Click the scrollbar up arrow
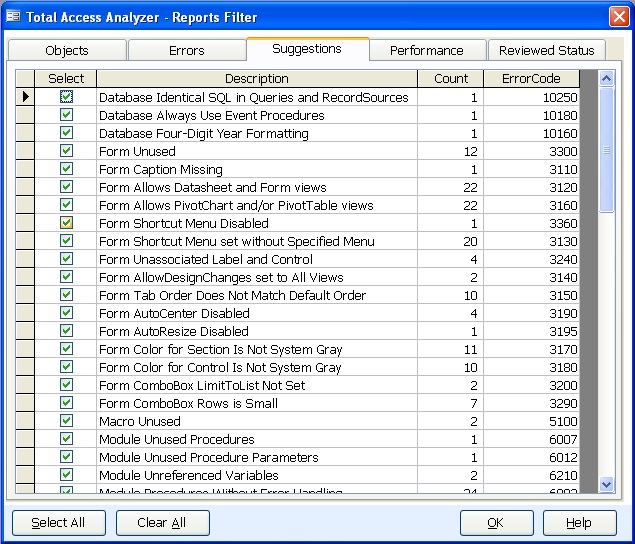This screenshot has width=635, height=544. (606, 78)
